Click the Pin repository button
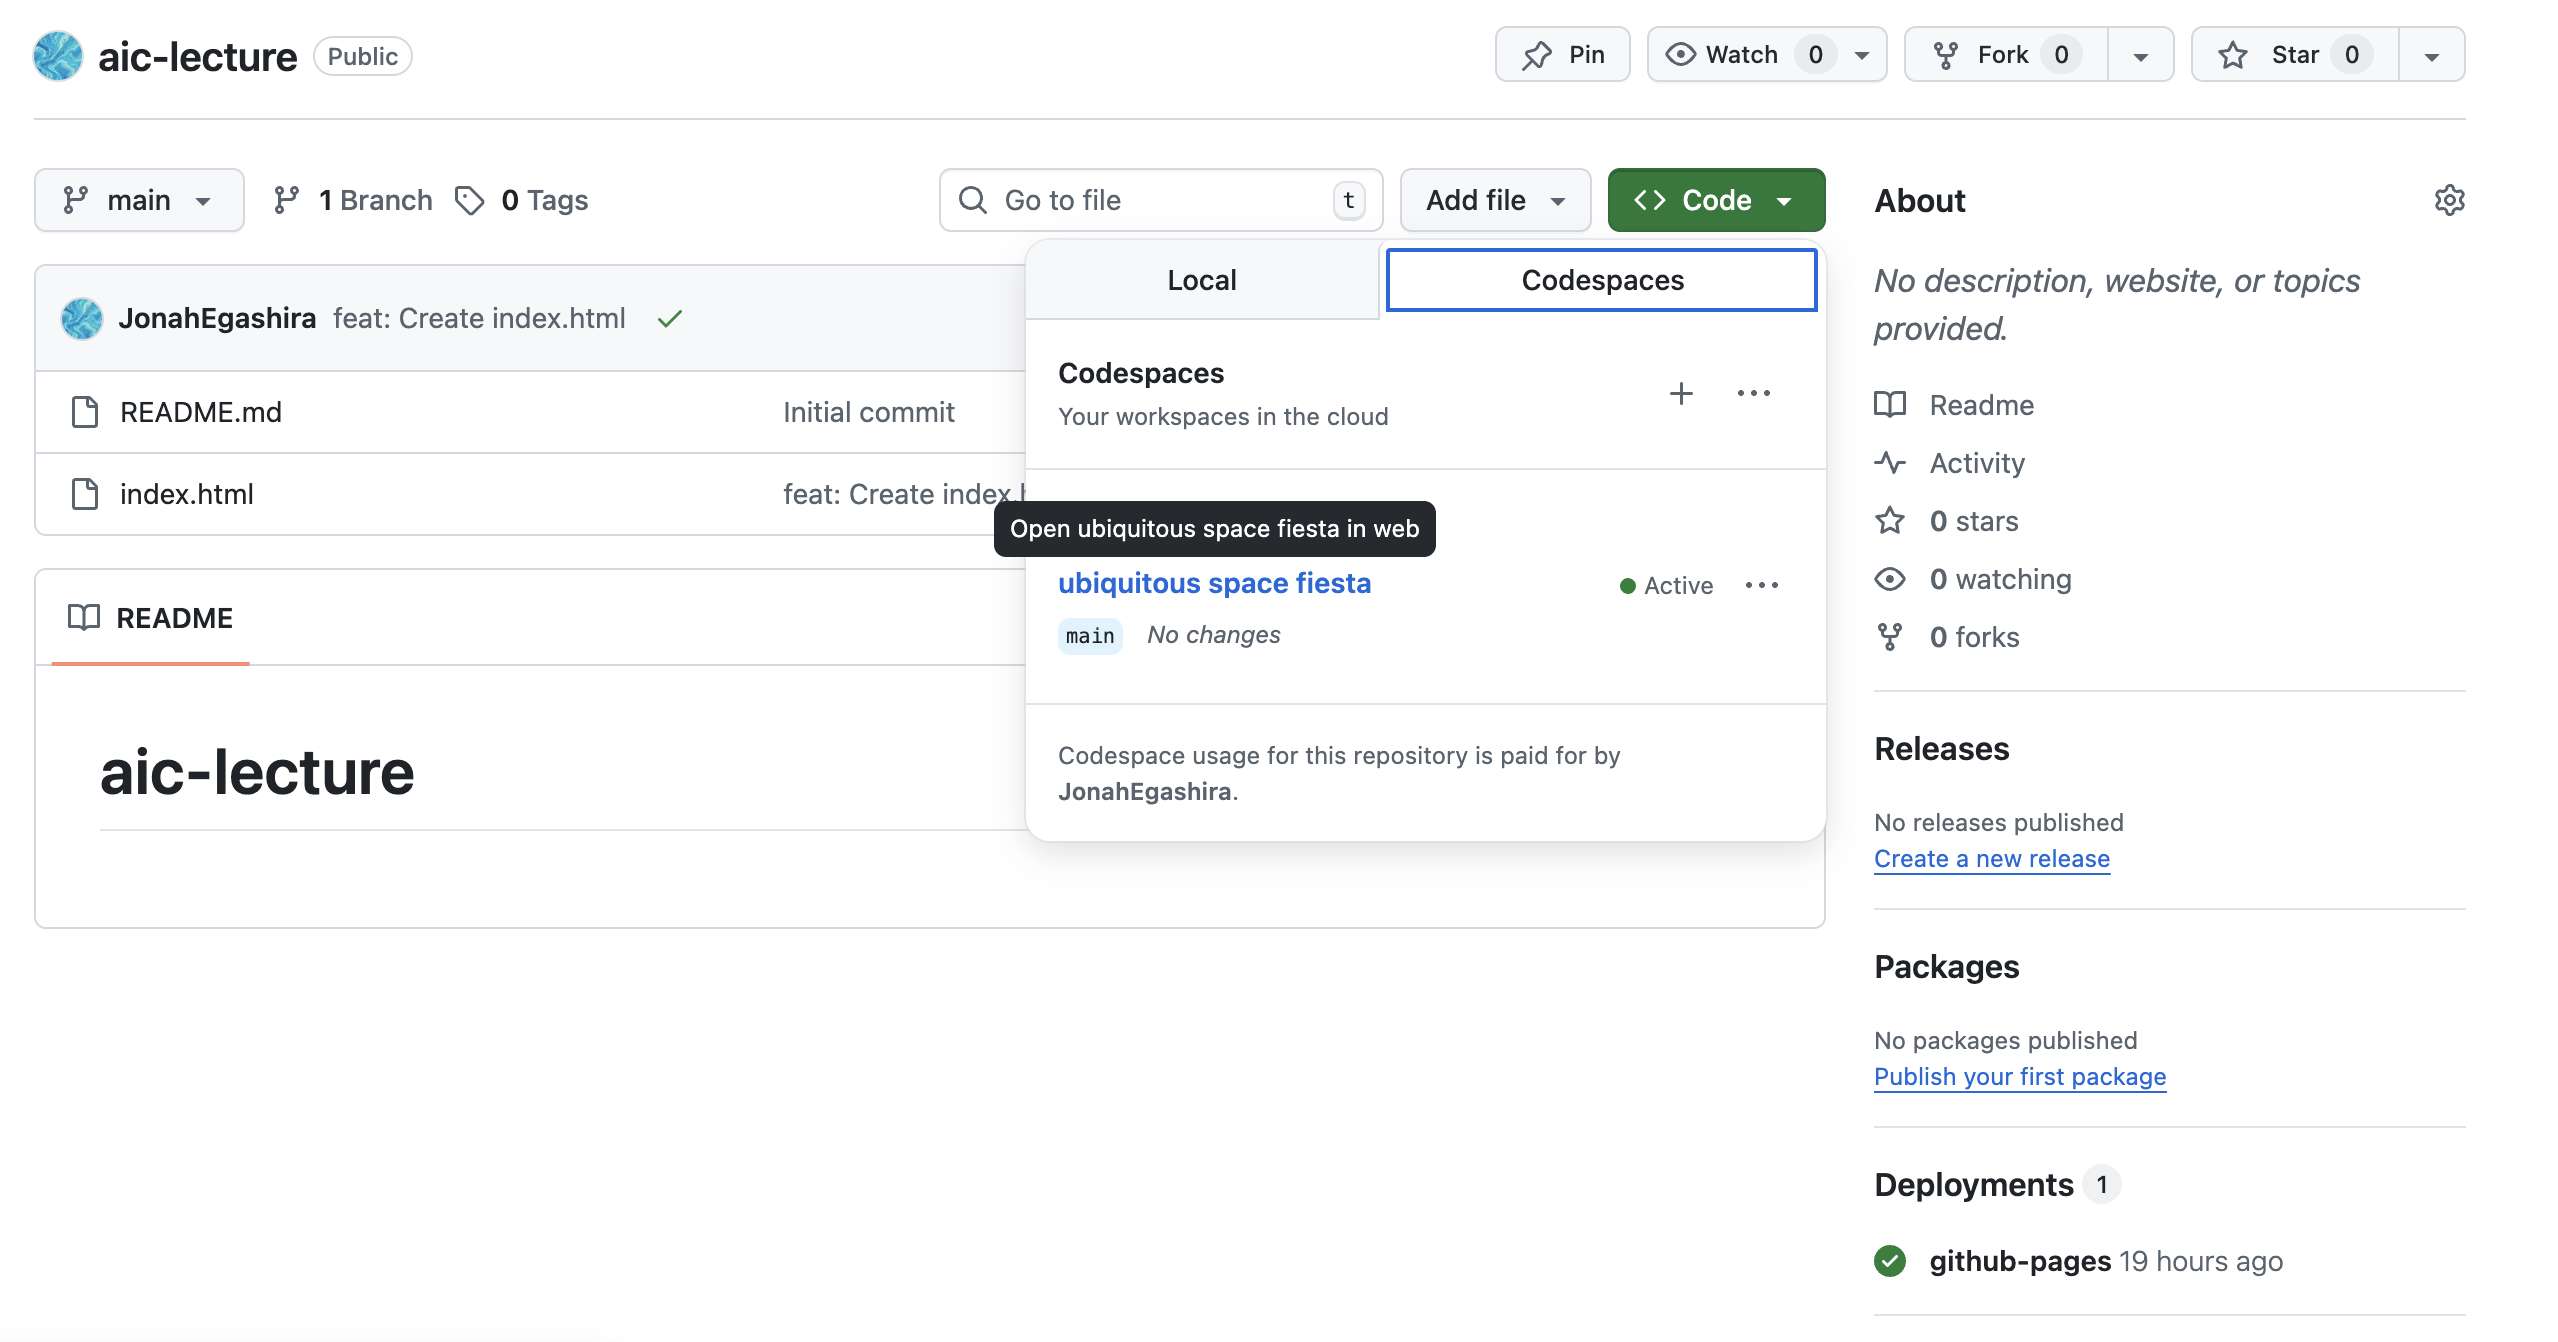 click(1562, 55)
